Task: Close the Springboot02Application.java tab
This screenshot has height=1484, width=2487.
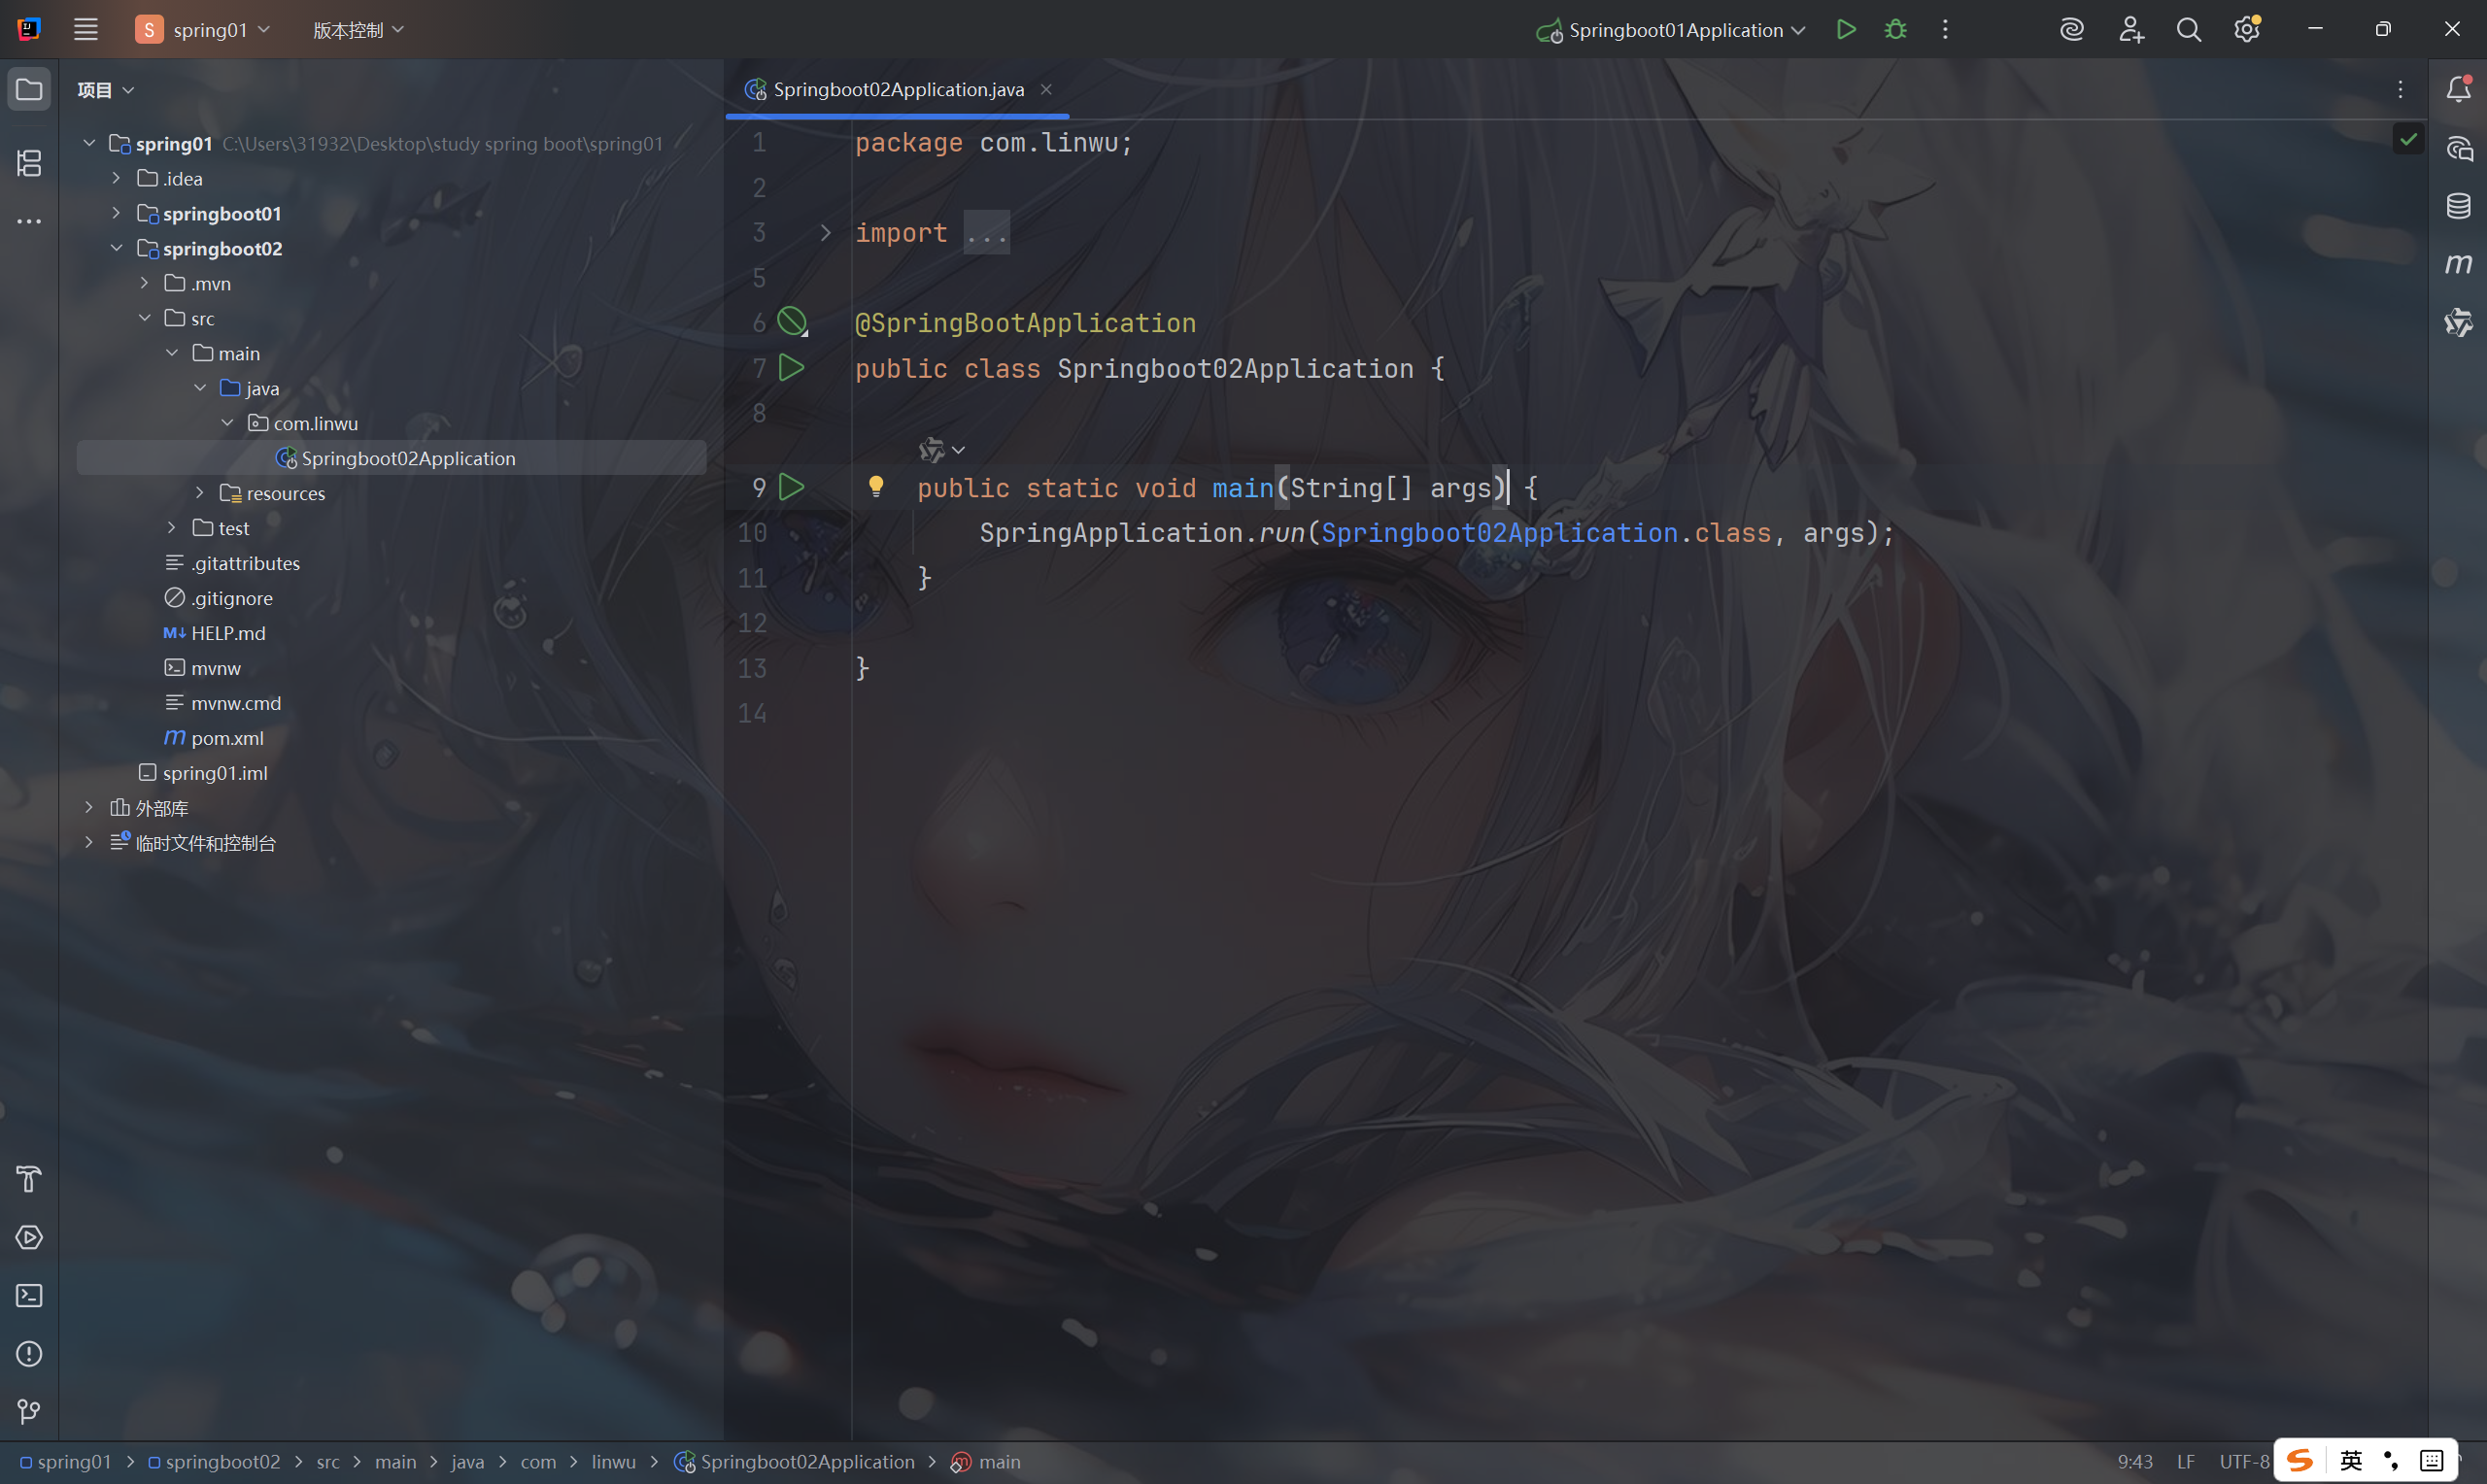Action: [1046, 90]
